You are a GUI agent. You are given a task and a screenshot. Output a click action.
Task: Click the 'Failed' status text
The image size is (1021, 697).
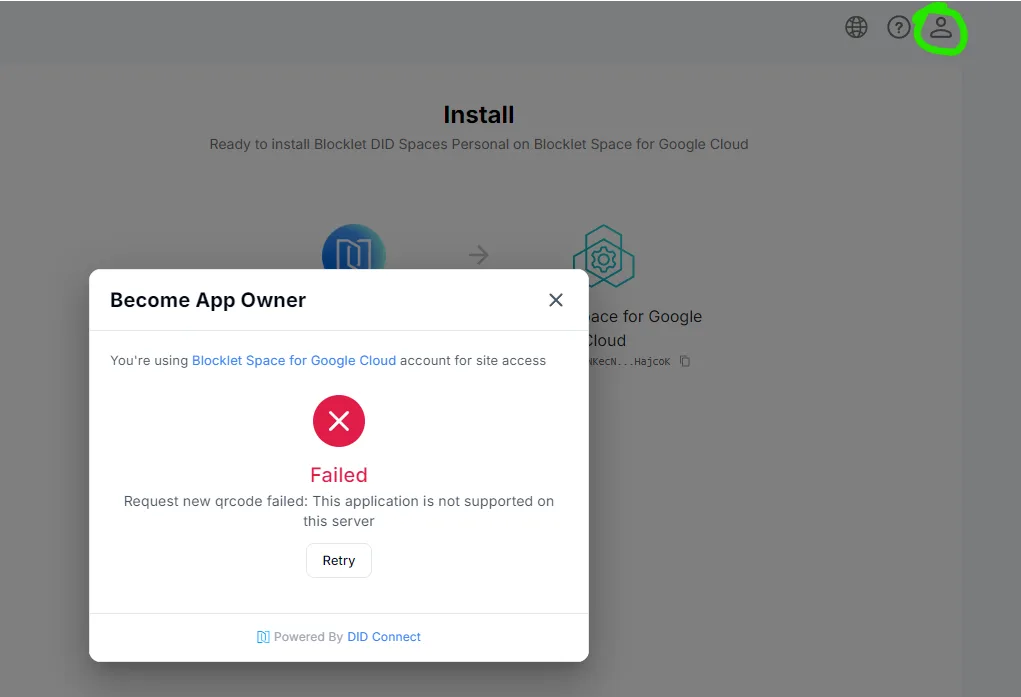(339, 475)
